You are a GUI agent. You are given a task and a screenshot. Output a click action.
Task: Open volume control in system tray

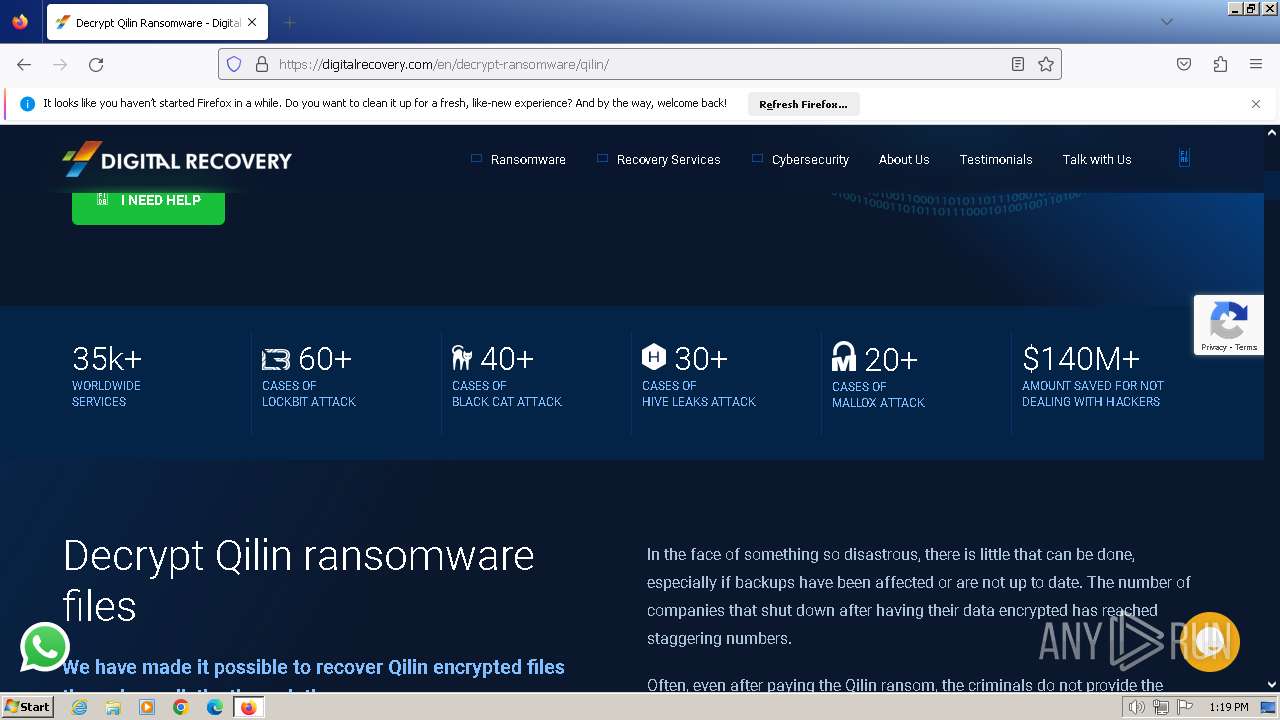tap(1137, 707)
